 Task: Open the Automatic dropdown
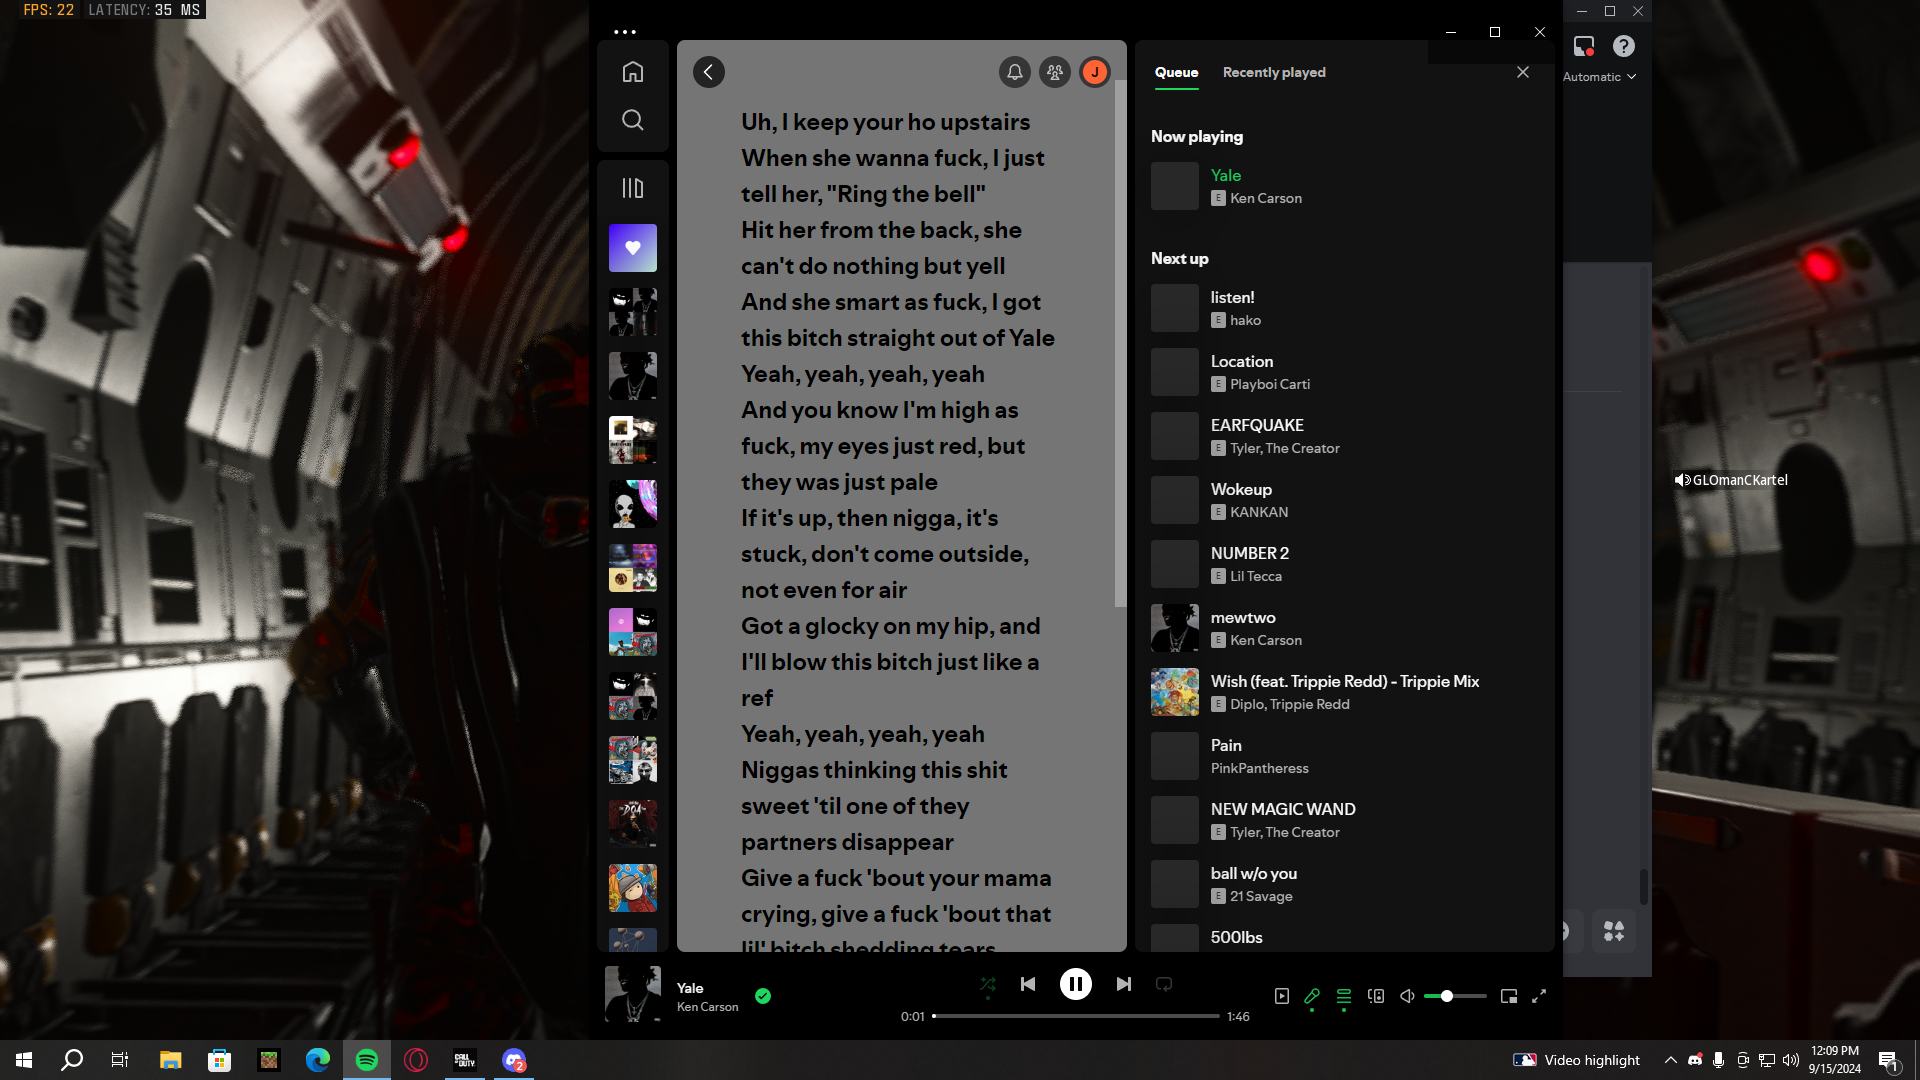click(x=1599, y=77)
